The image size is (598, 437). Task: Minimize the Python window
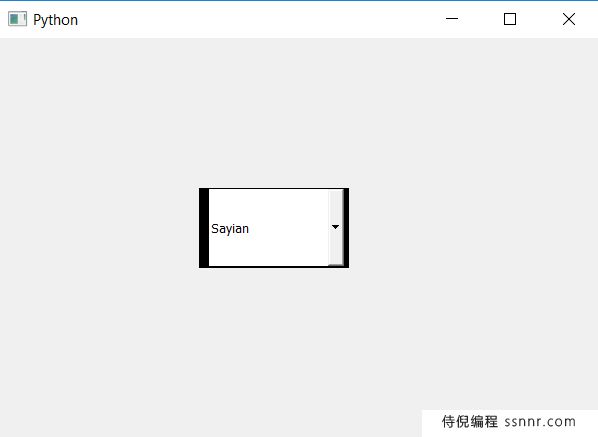[x=452, y=19]
